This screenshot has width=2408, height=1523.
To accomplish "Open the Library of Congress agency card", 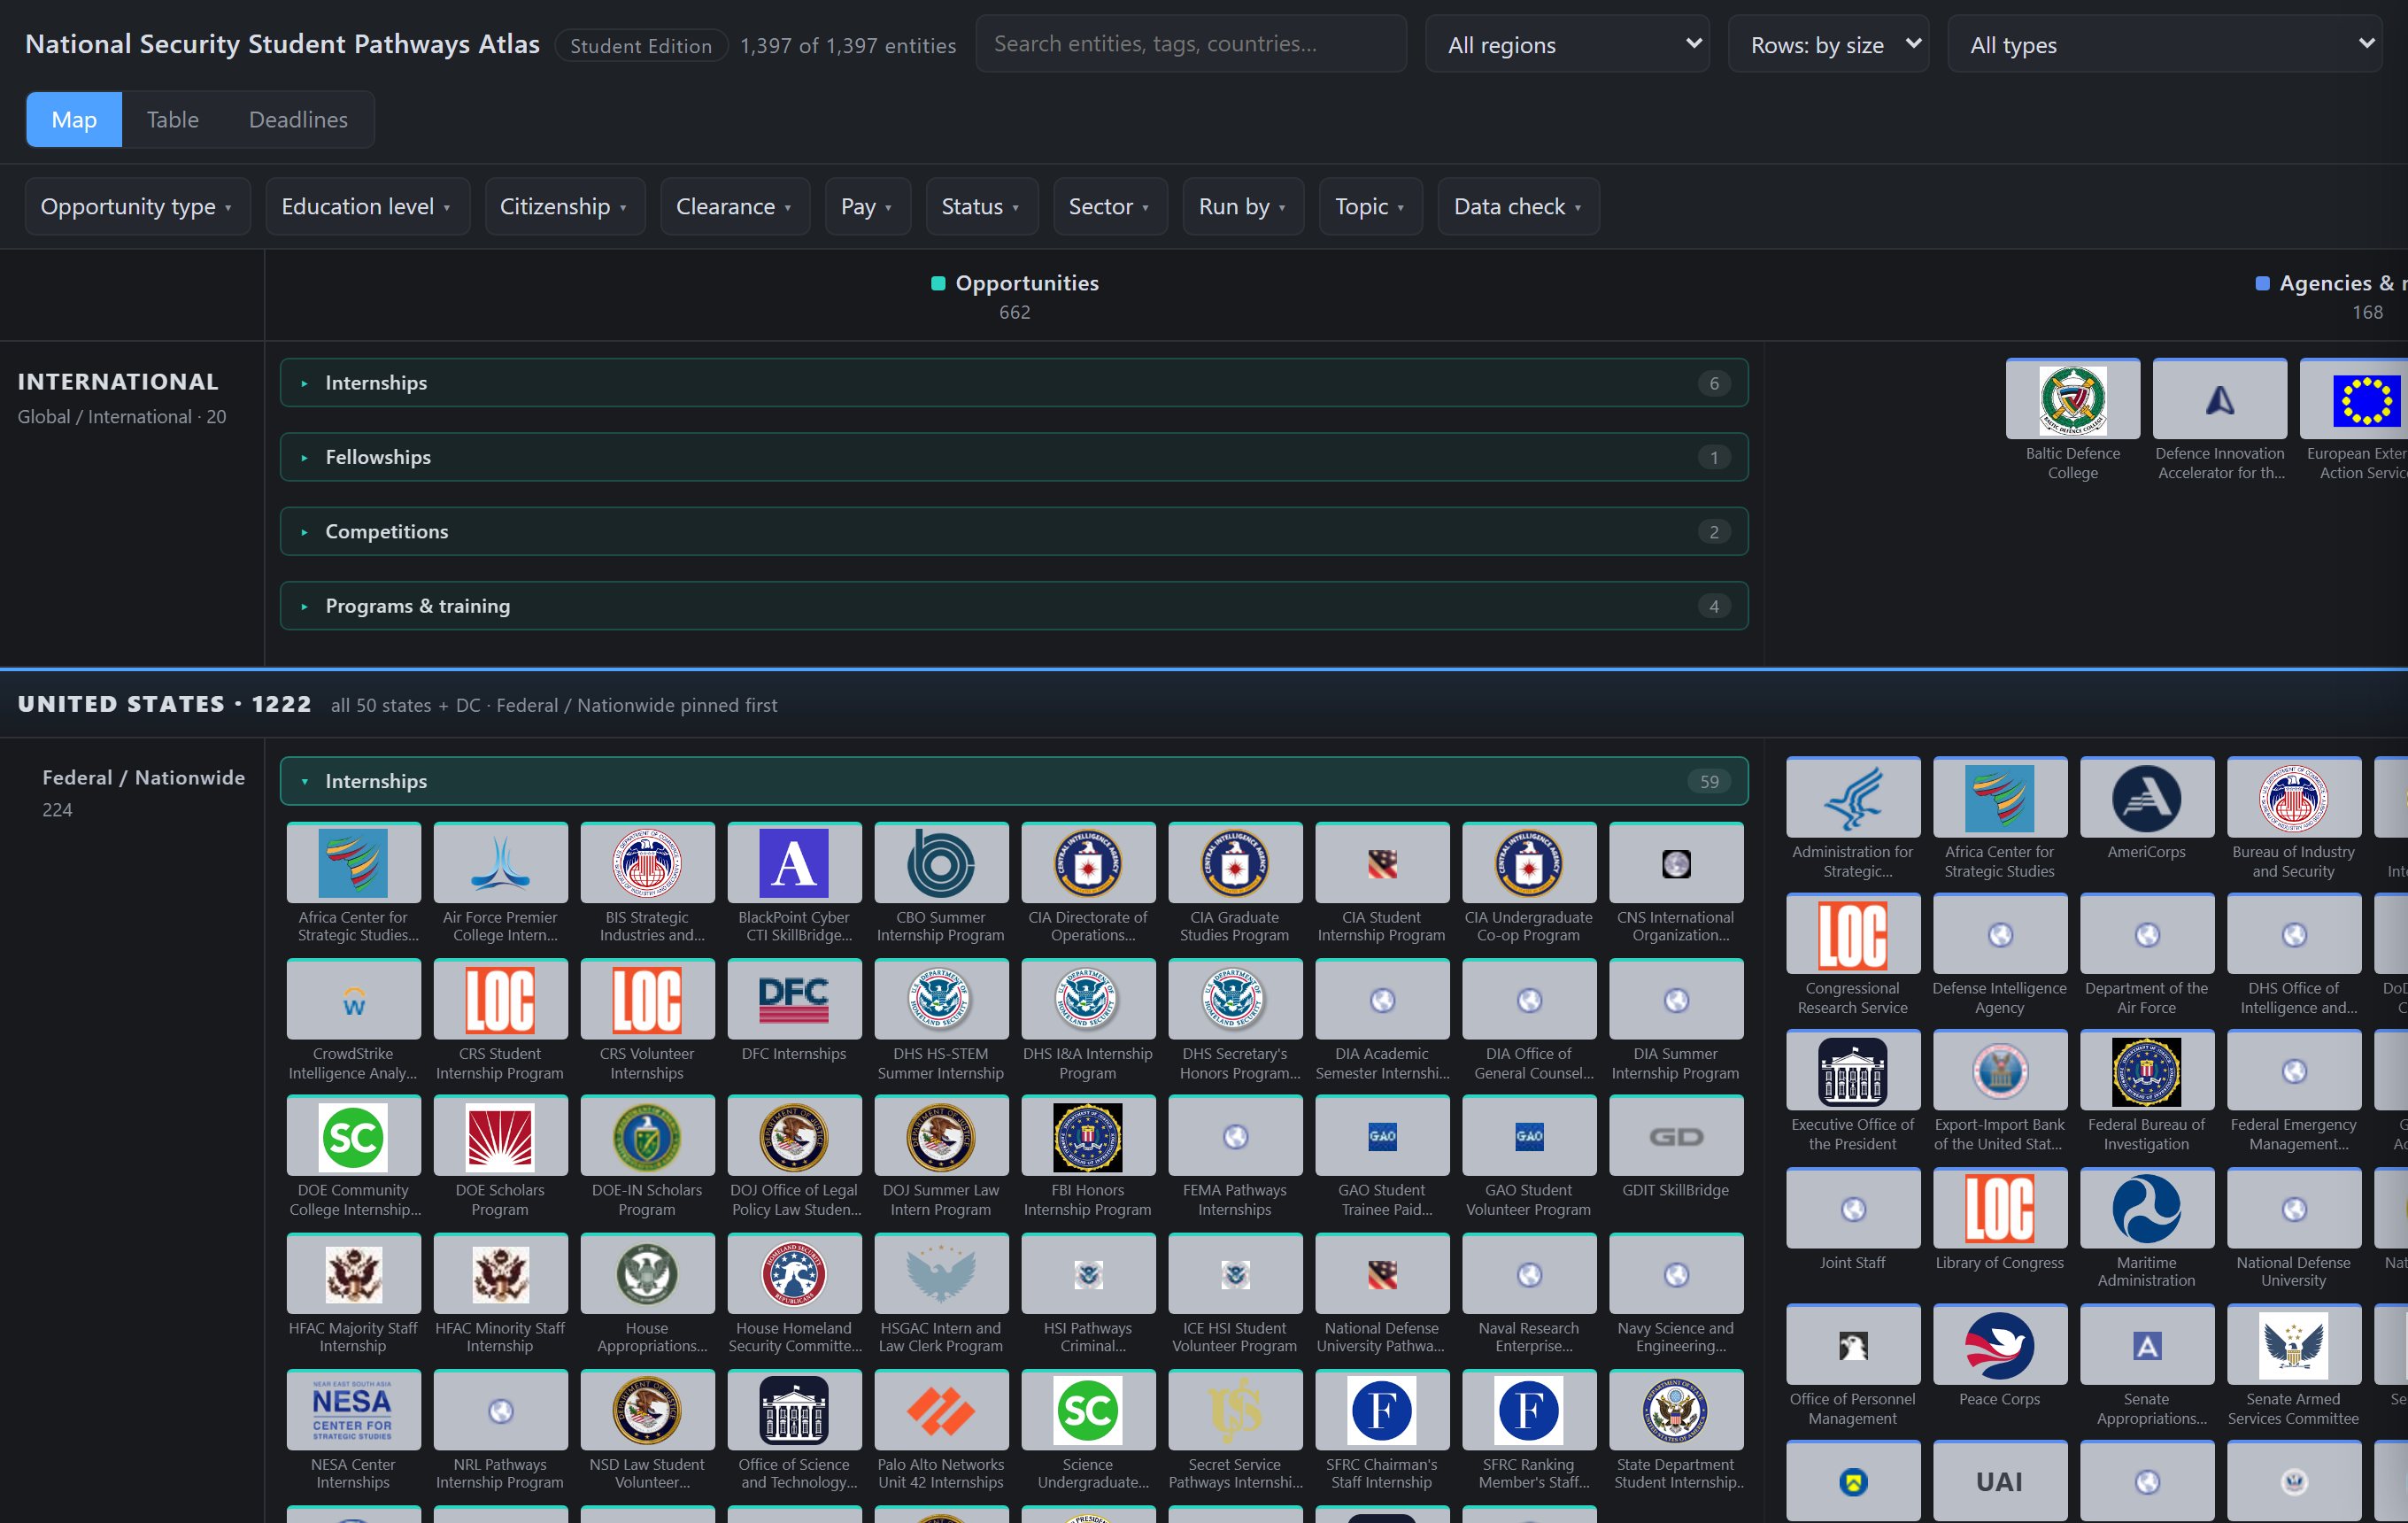I will (x=2000, y=1220).
